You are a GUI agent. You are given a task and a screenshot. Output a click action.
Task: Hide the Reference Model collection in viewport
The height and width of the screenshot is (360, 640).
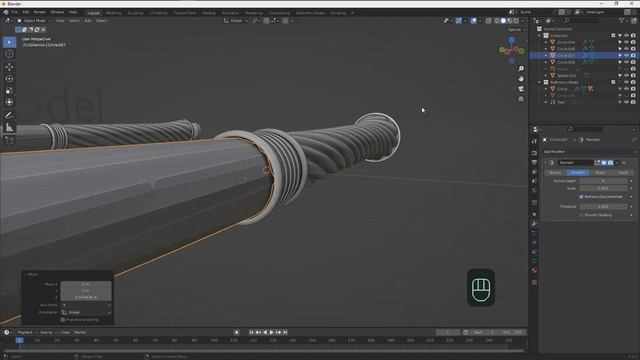point(627,82)
